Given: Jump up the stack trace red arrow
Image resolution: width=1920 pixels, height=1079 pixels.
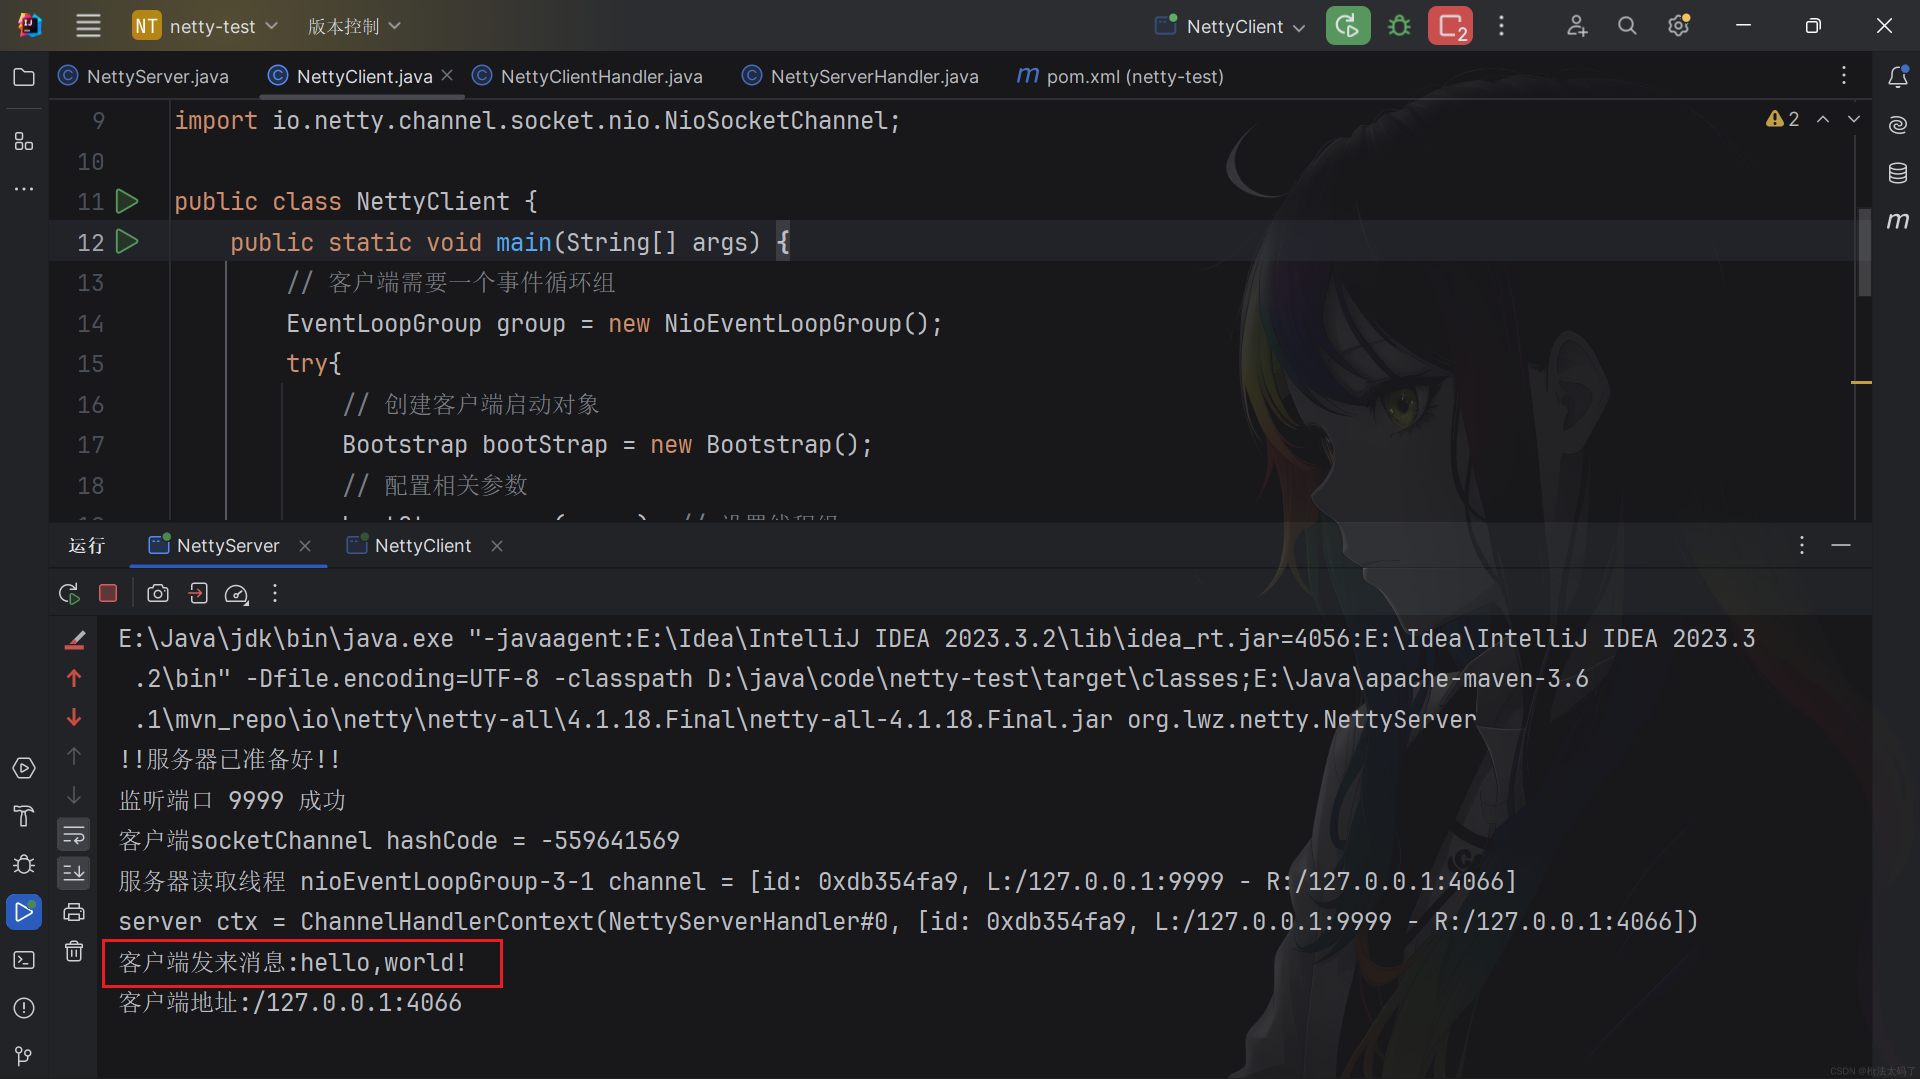Looking at the screenshot, I should [x=74, y=678].
